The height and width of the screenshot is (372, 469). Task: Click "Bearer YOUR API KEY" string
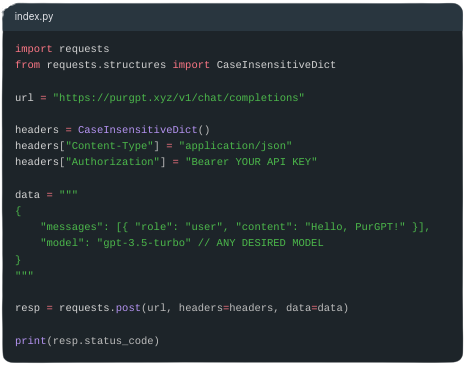pyautogui.click(x=251, y=162)
